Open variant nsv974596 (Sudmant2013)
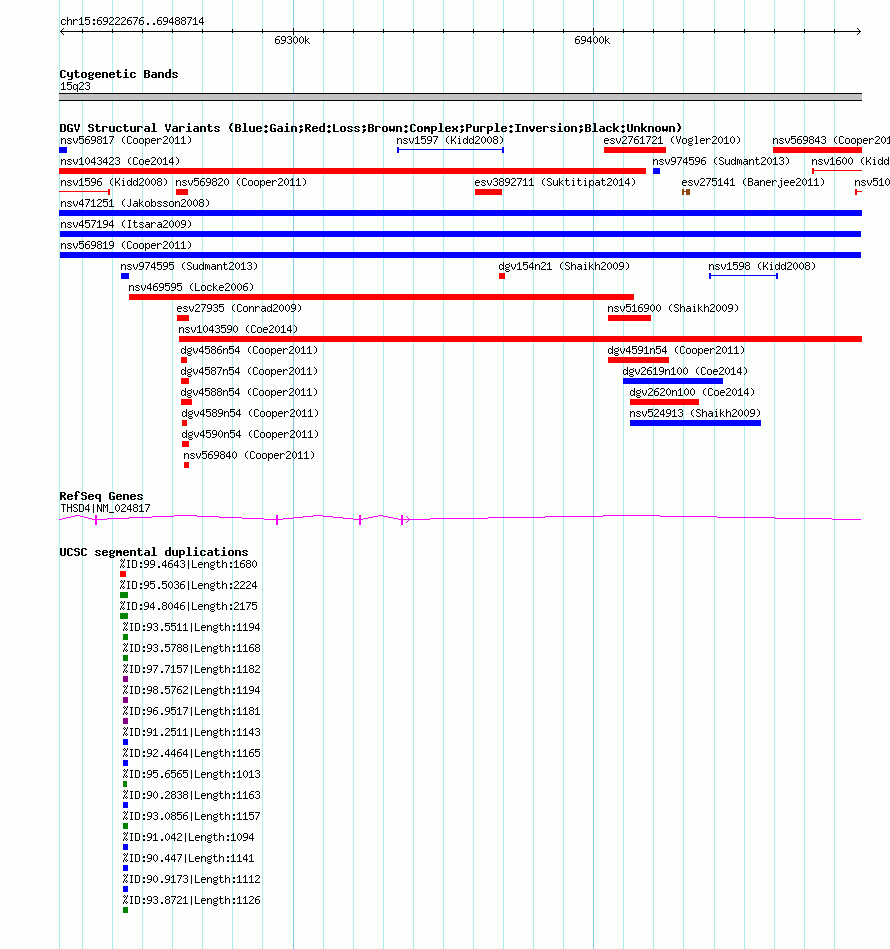The image size is (890, 949). pyautogui.click(x=721, y=162)
